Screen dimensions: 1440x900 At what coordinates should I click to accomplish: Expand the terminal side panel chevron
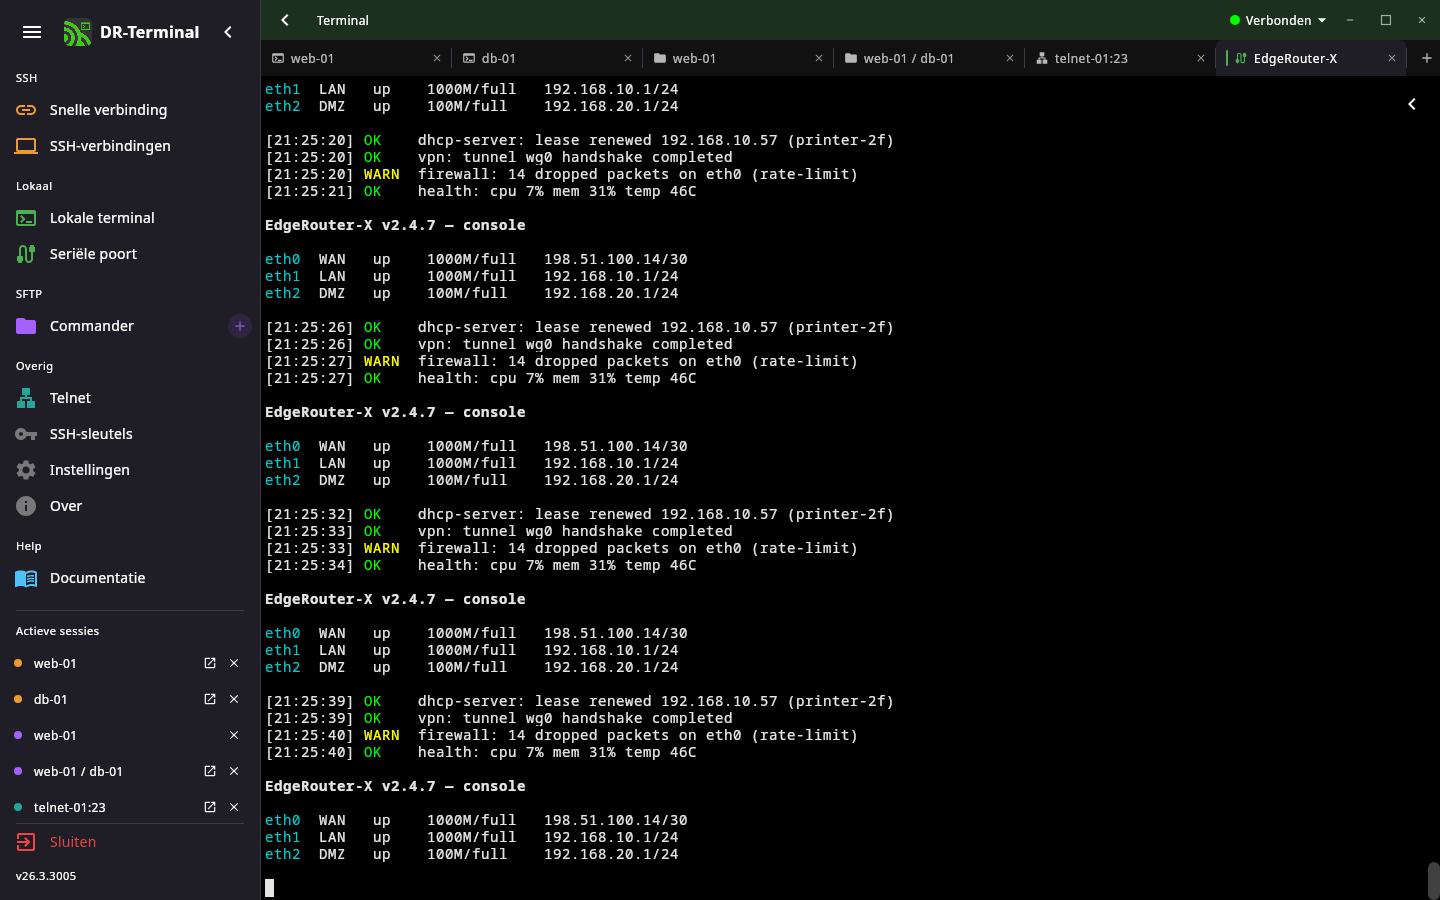pyautogui.click(x=1412, y=104)
